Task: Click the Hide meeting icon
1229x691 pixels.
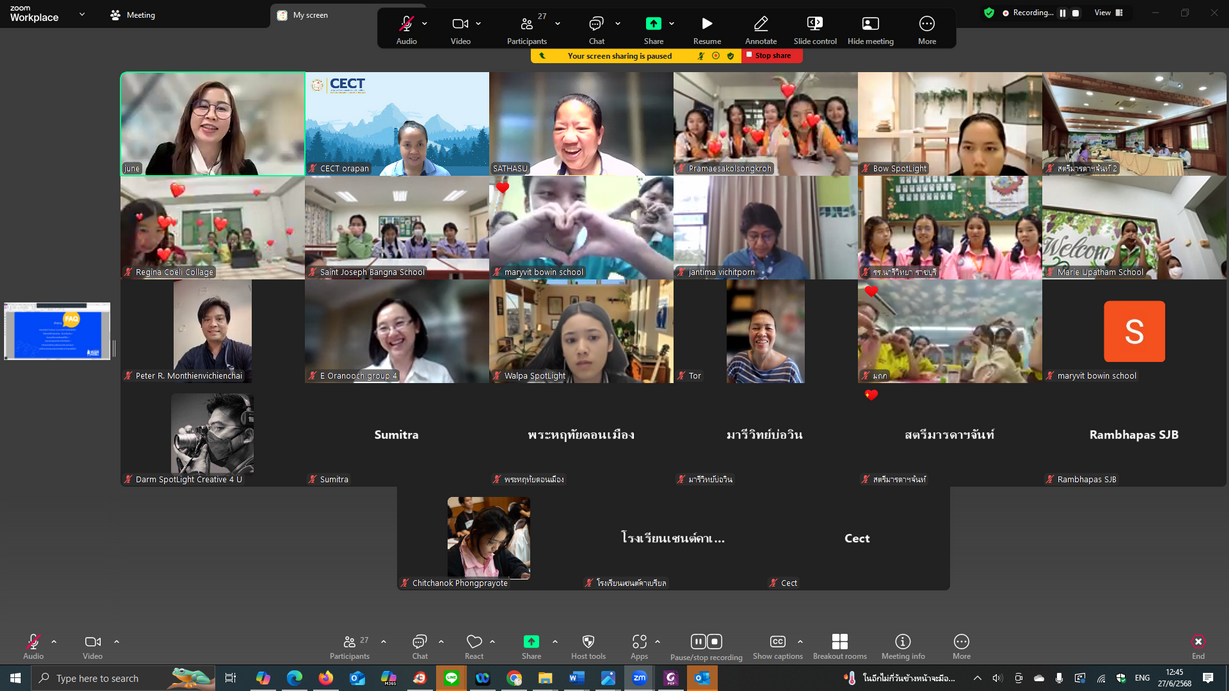Action: pos(870,24)
